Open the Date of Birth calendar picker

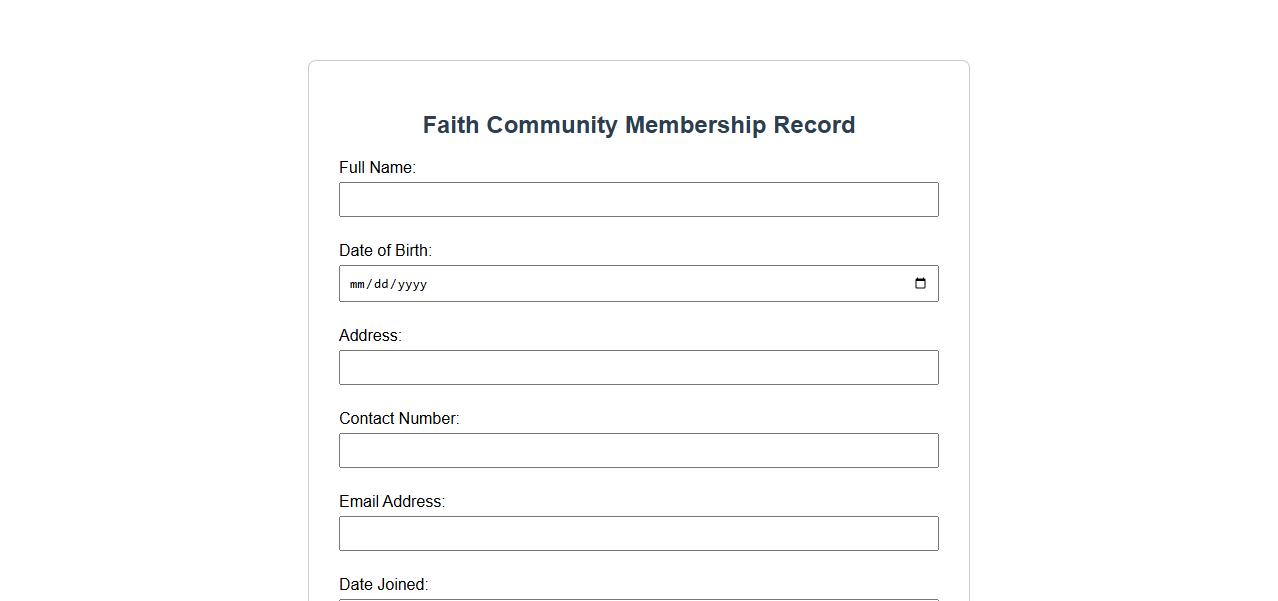point(920,284)
